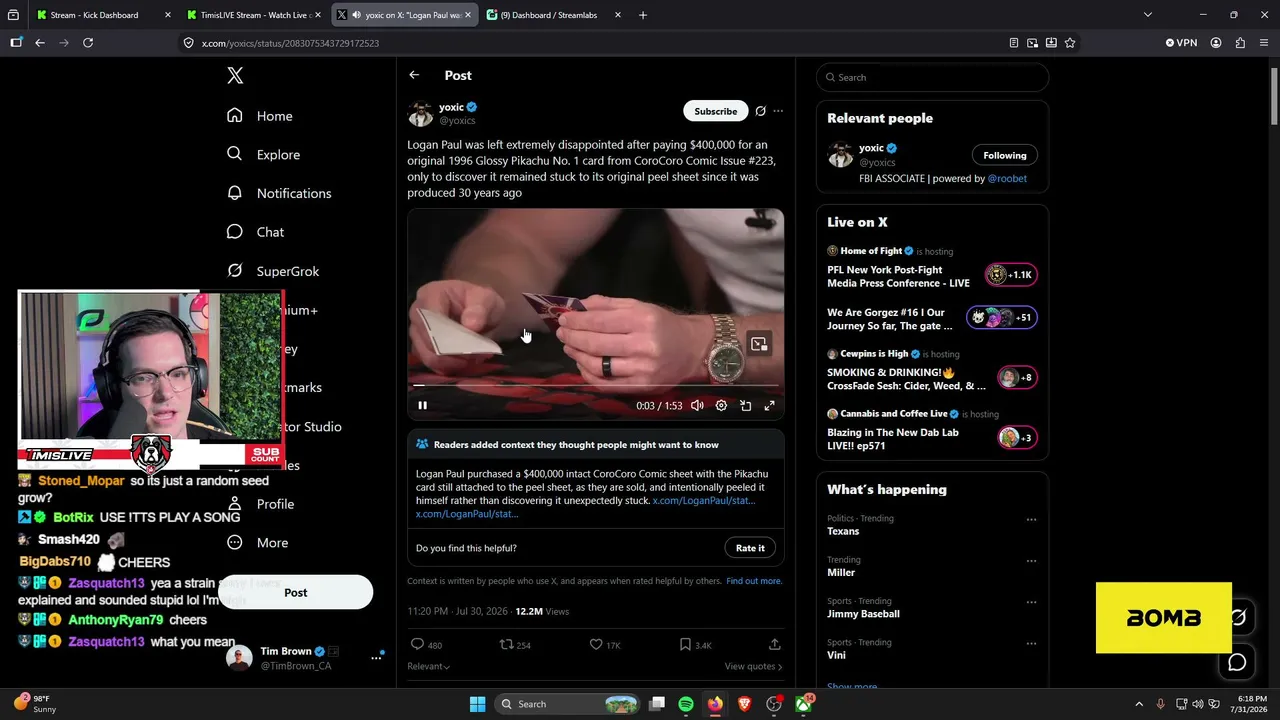1280x720 pixels.
Task: Open the ellipsis menu for Texans trend
Action: point(1031,520)
